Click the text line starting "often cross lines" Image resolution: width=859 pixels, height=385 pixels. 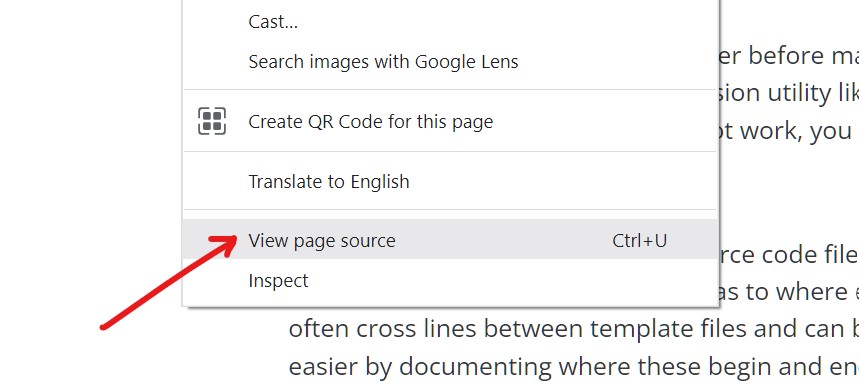(x=573, y=329)
